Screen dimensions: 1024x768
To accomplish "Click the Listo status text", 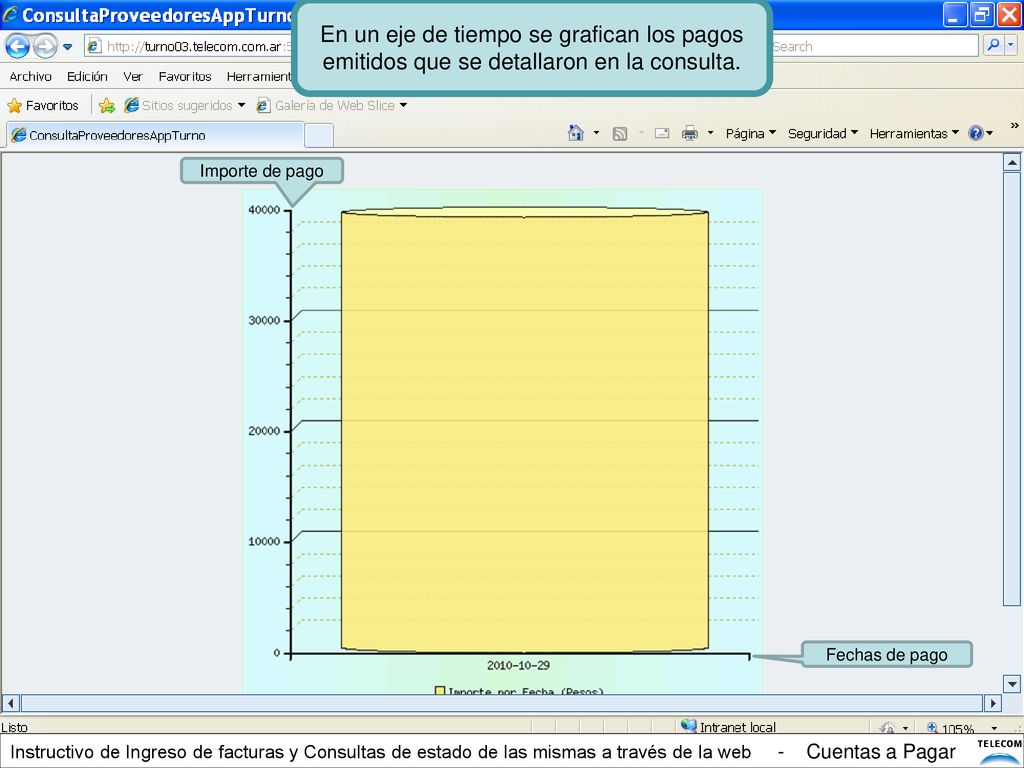I will point(14,727).
